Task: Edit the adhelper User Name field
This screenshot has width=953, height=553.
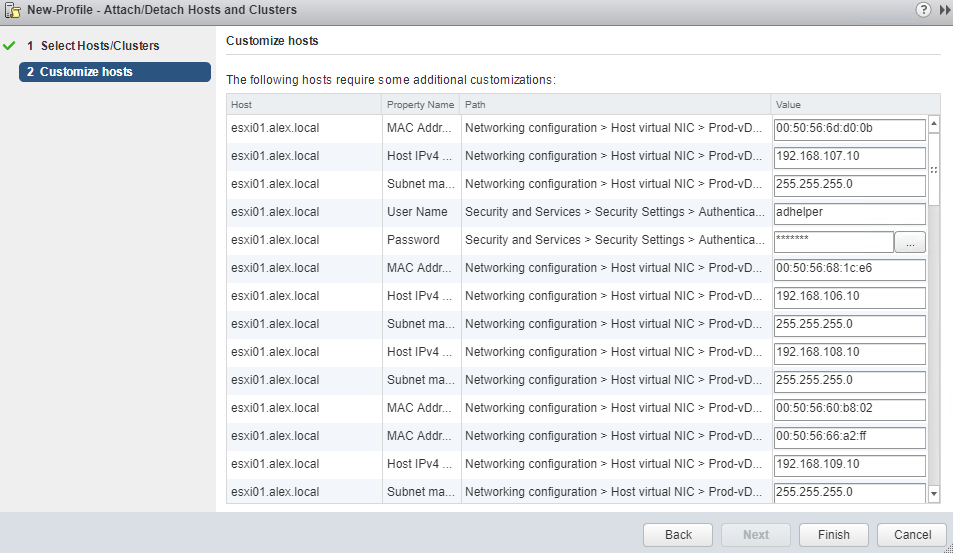Action: (x=849, y=213)
